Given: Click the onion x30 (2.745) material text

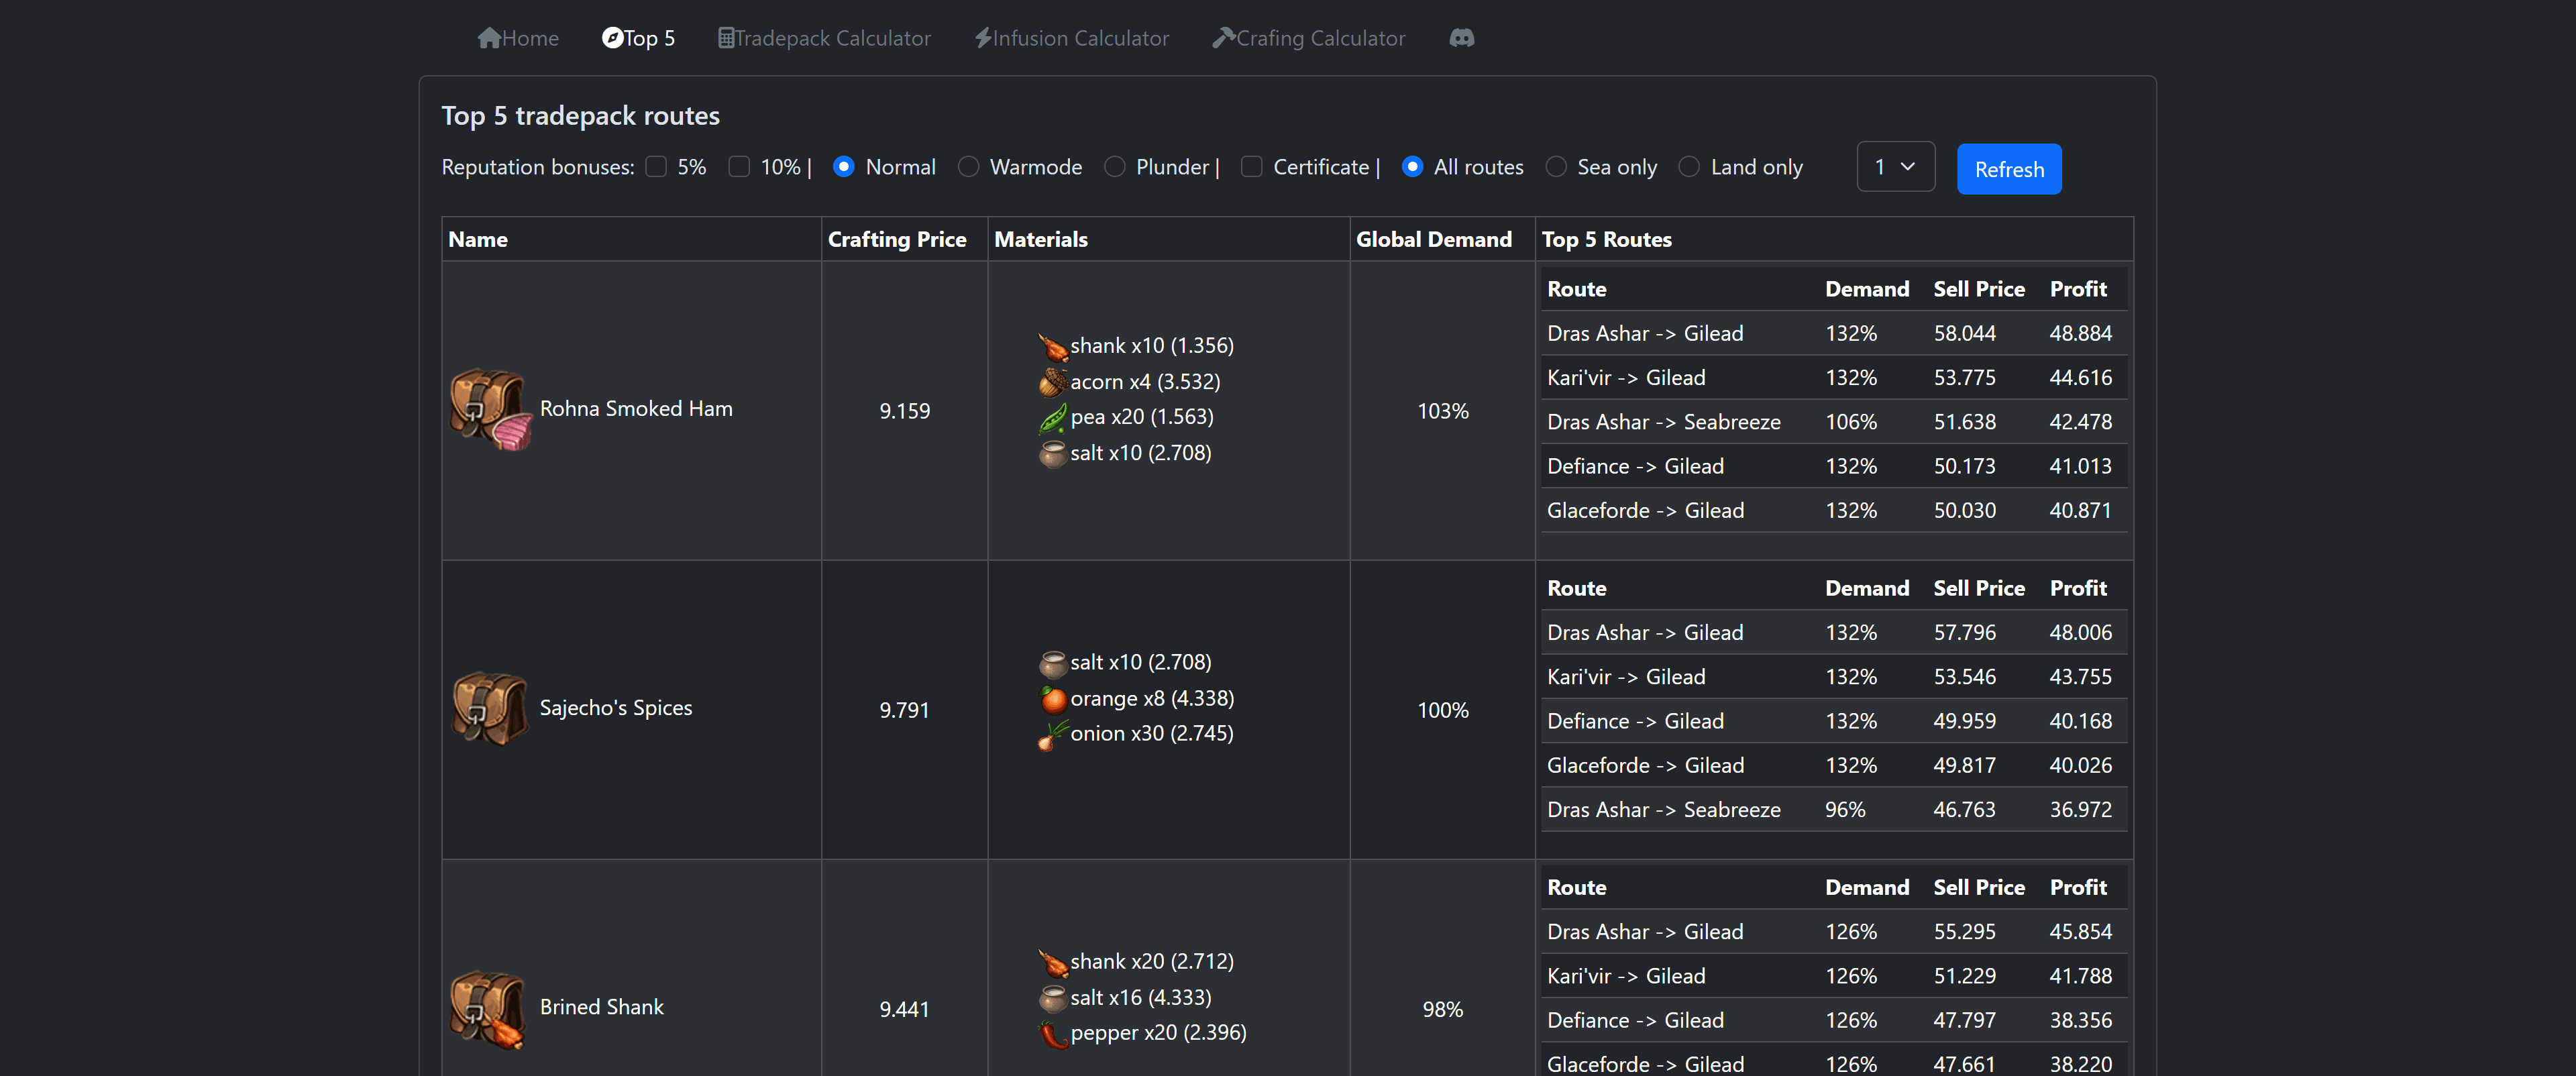Looking at the screenshot, I should [1151, 733].
